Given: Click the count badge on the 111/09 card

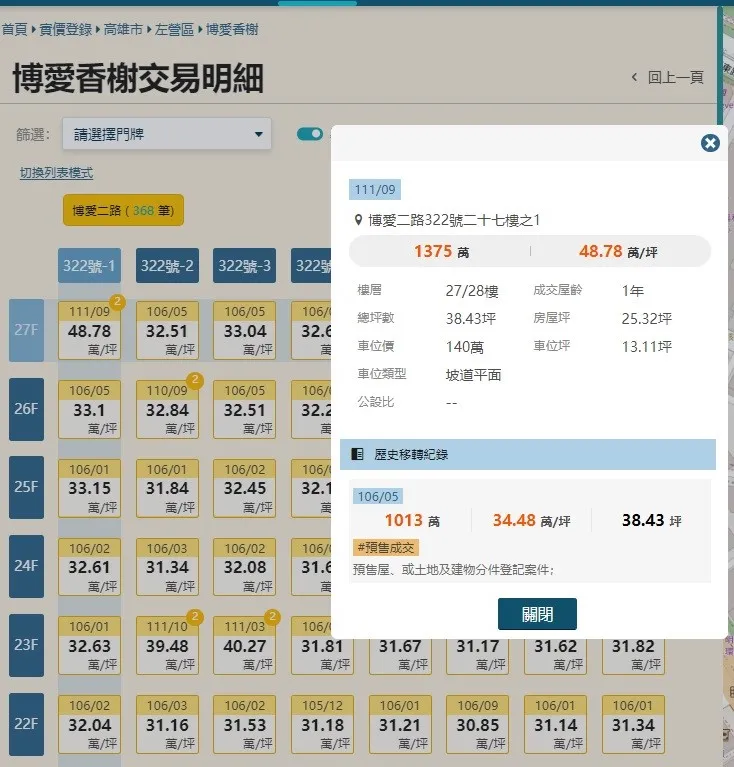Looking at the screenshot, I should (117, 302).
